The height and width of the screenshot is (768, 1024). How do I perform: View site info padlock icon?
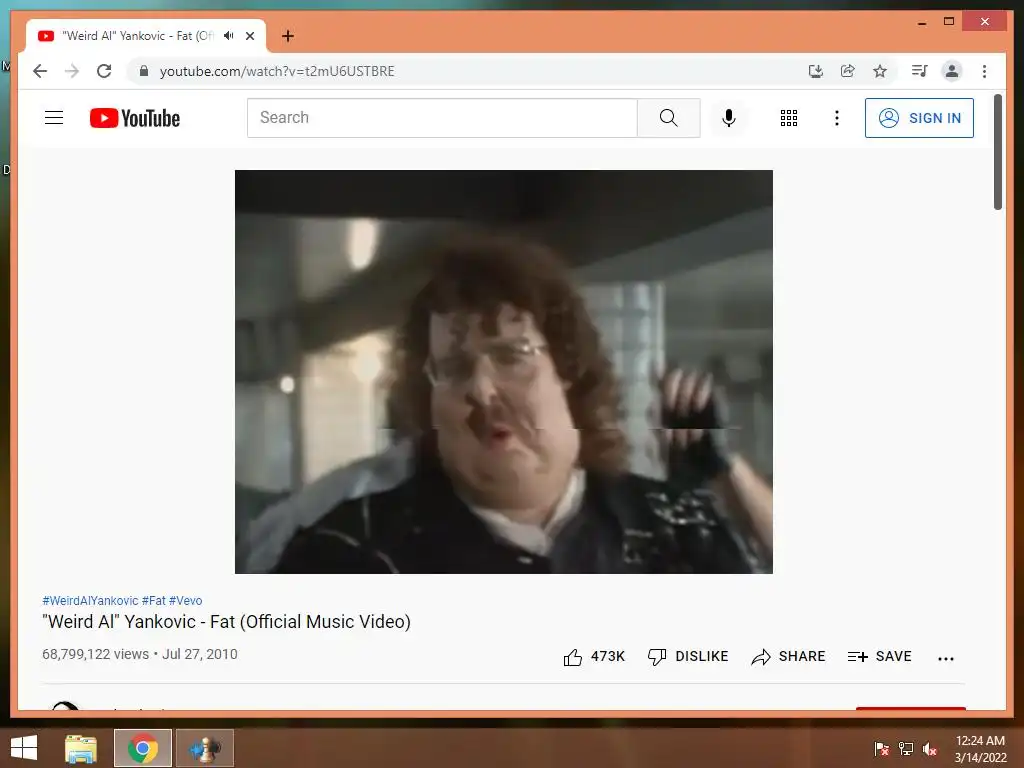tap(144, 71)
